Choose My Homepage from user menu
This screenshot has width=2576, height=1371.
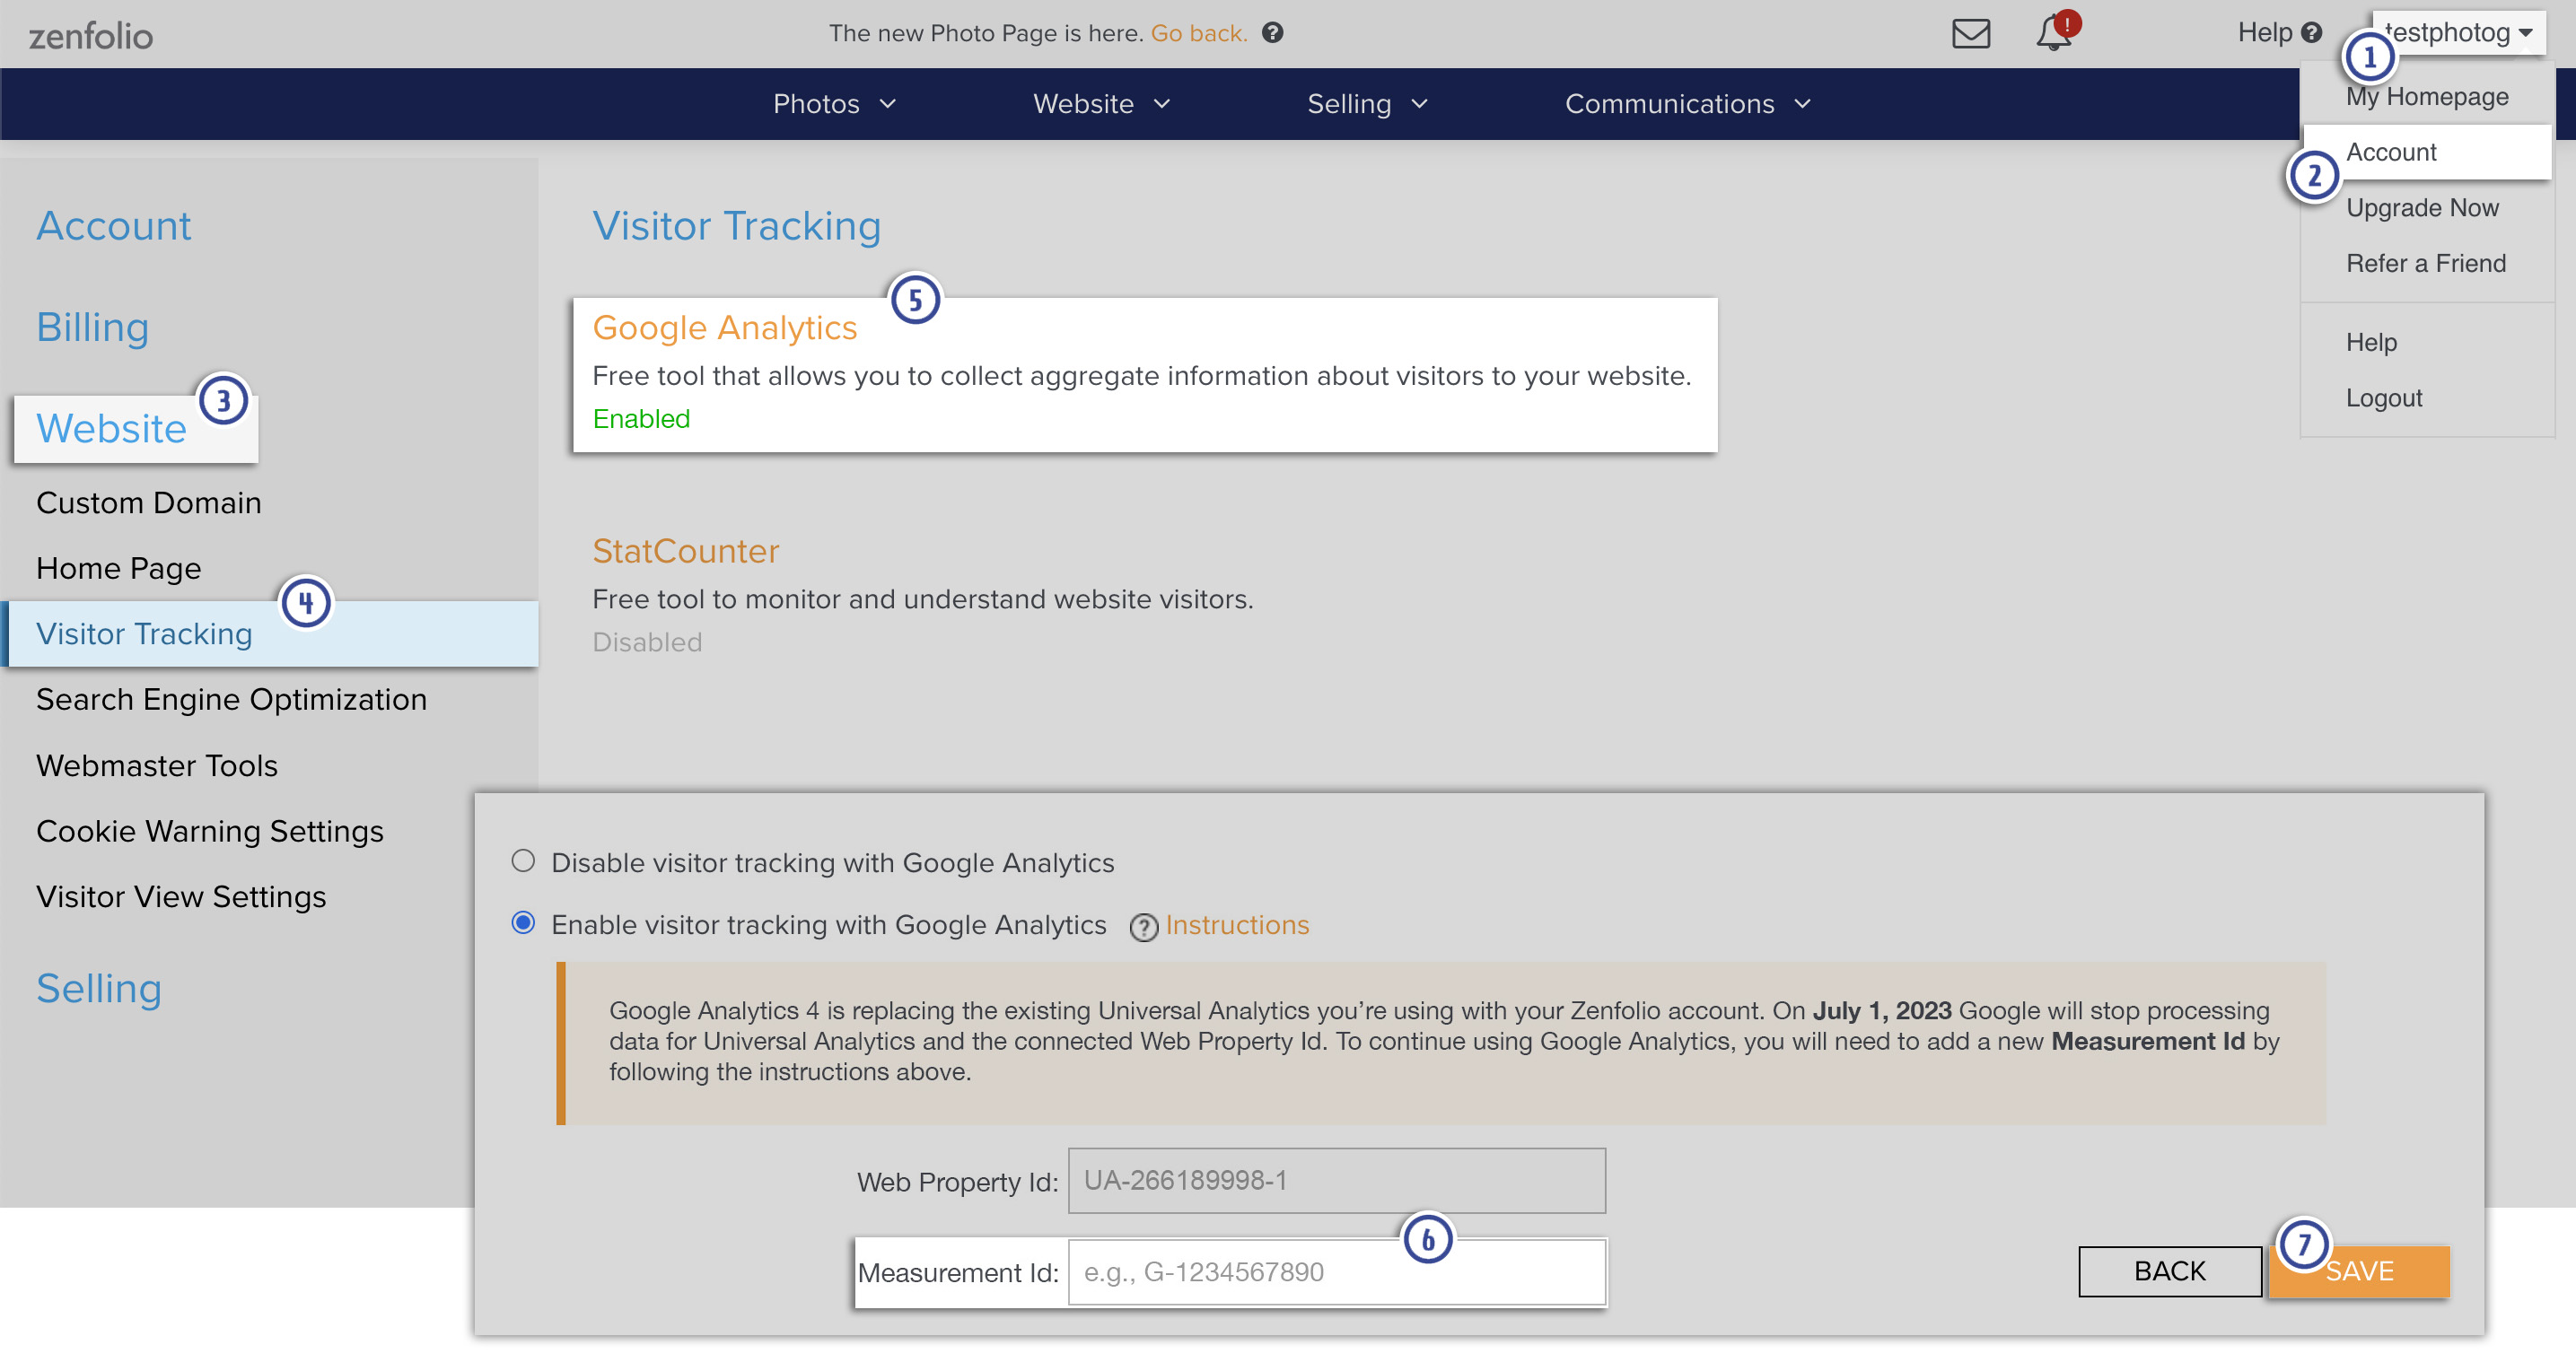pos(2426,97)
